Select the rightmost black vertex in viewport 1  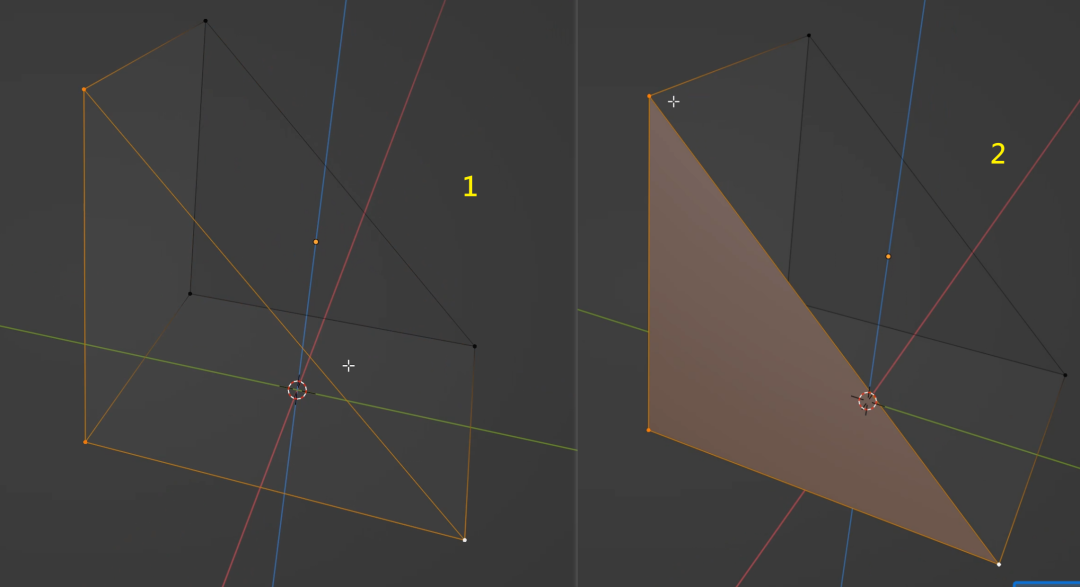coord(475,346)
